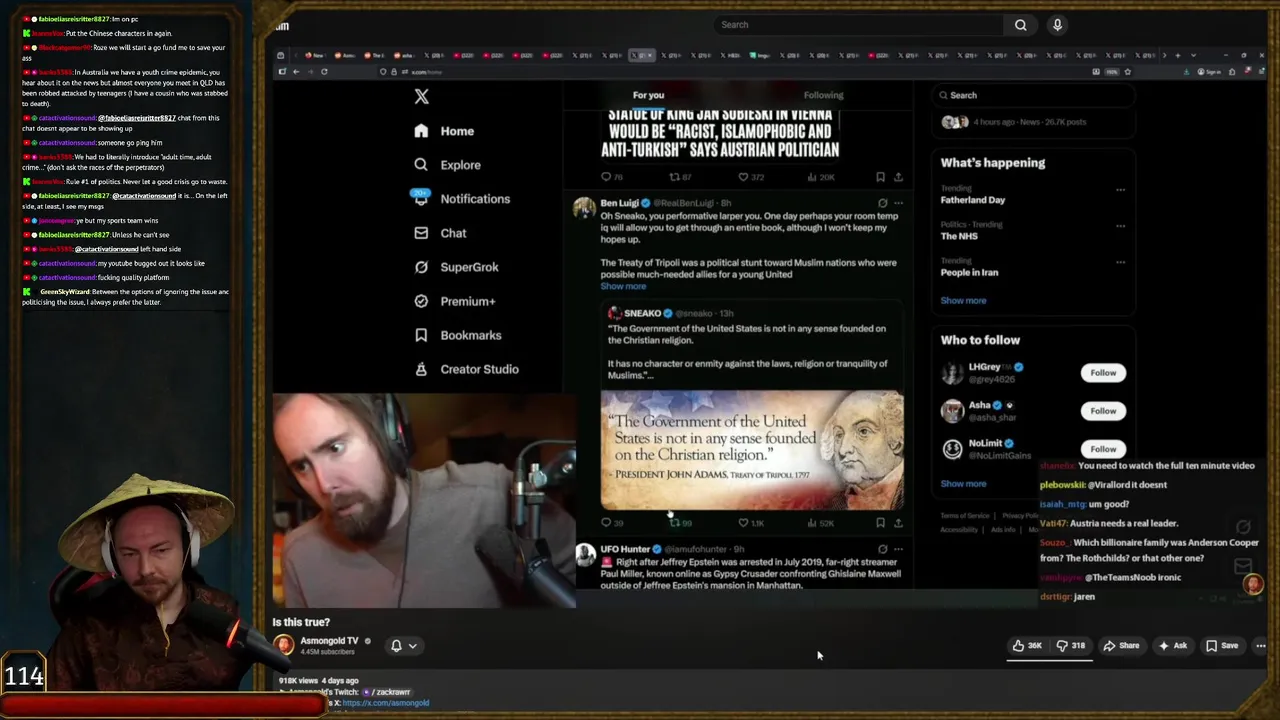Open Premium+ in the X sidebar
The width and height of the screenshot is (1280, 720).
(x=454, y=301)
